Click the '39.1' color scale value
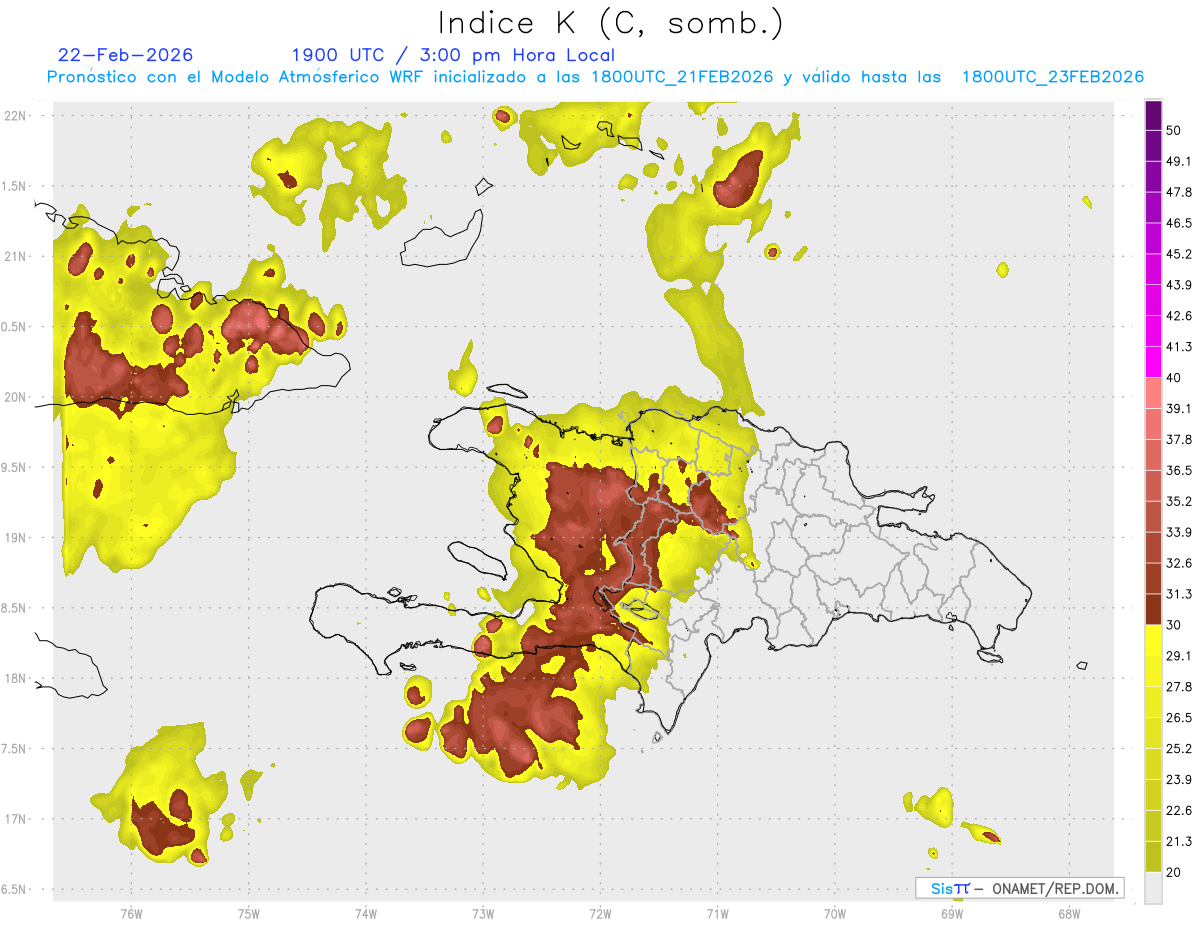This screenshot has height=927, width=1200. 1179,408
